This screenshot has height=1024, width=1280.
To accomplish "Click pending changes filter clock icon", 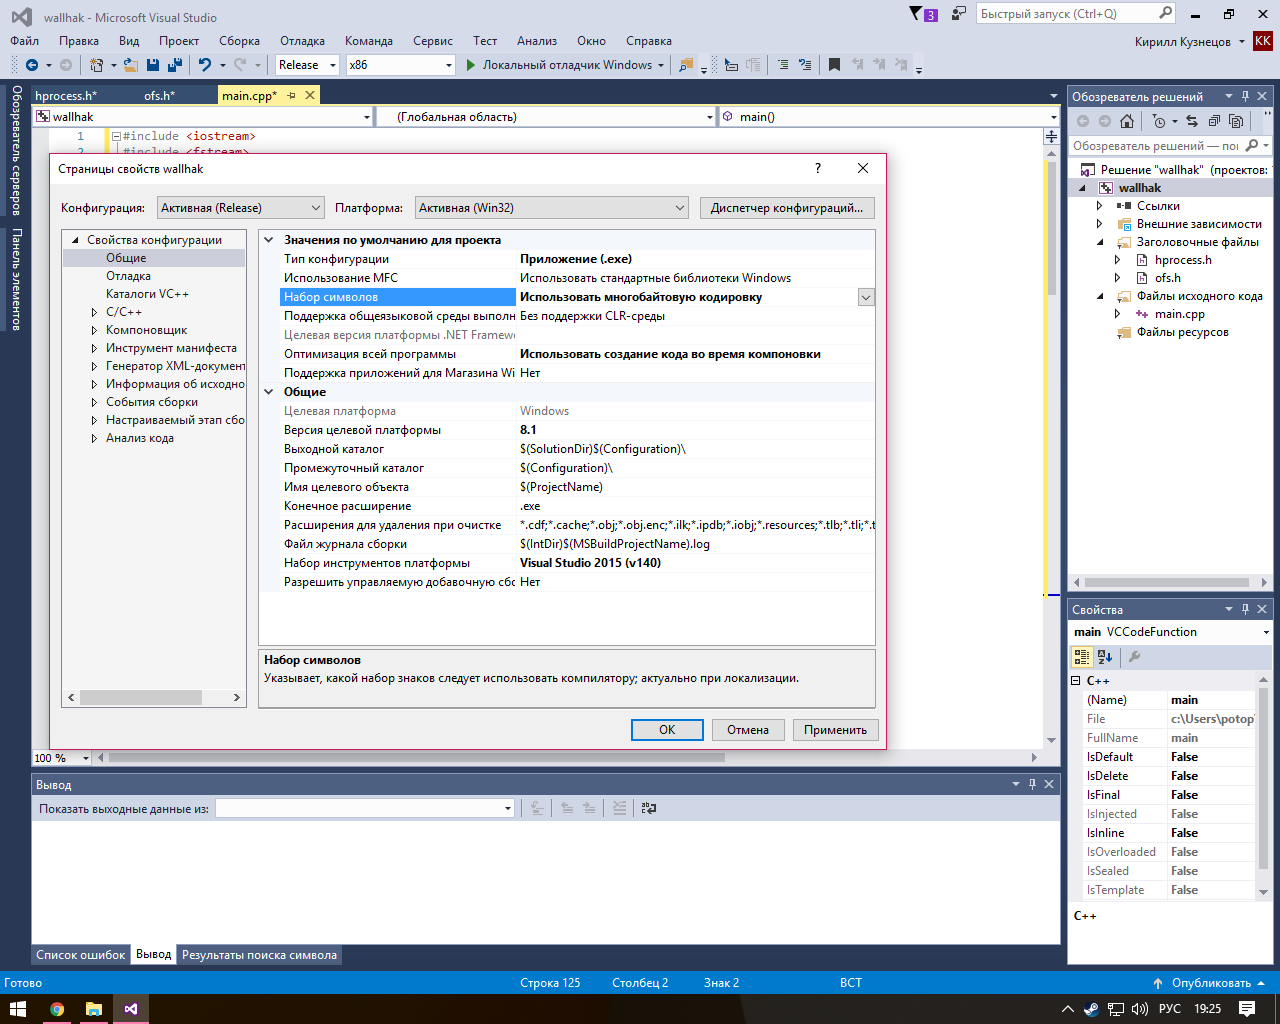I will click(x=1159, y=121).
